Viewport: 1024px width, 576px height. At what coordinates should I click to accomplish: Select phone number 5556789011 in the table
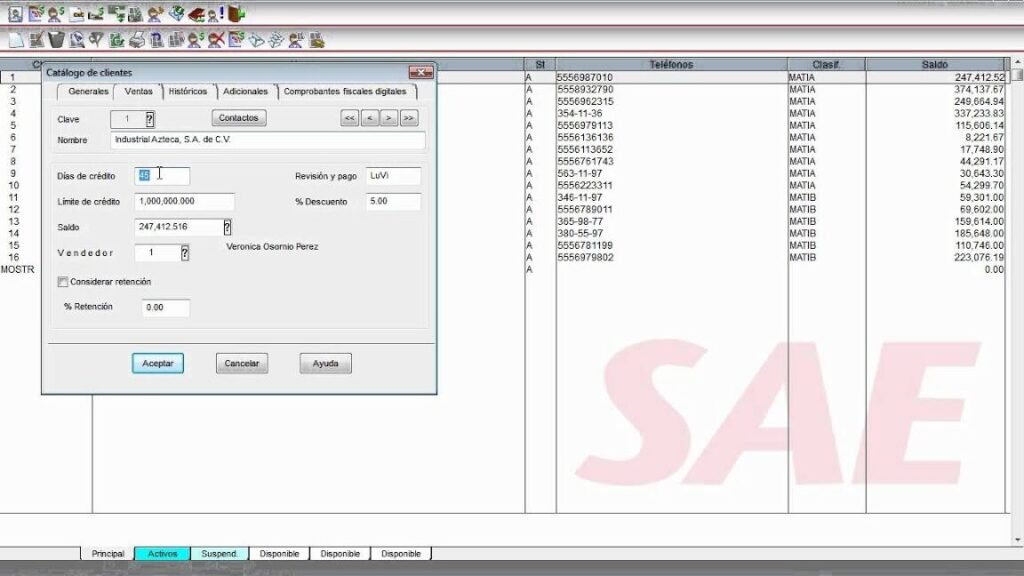(585, 210)
